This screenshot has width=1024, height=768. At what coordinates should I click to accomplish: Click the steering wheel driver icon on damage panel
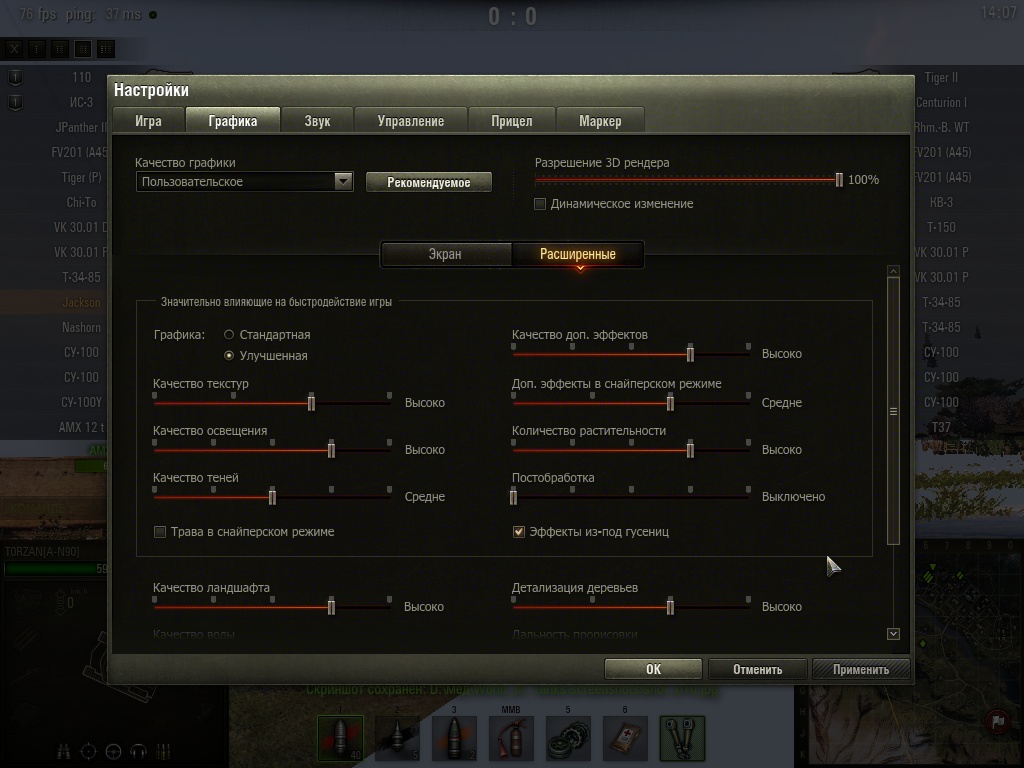coord(113,752)
